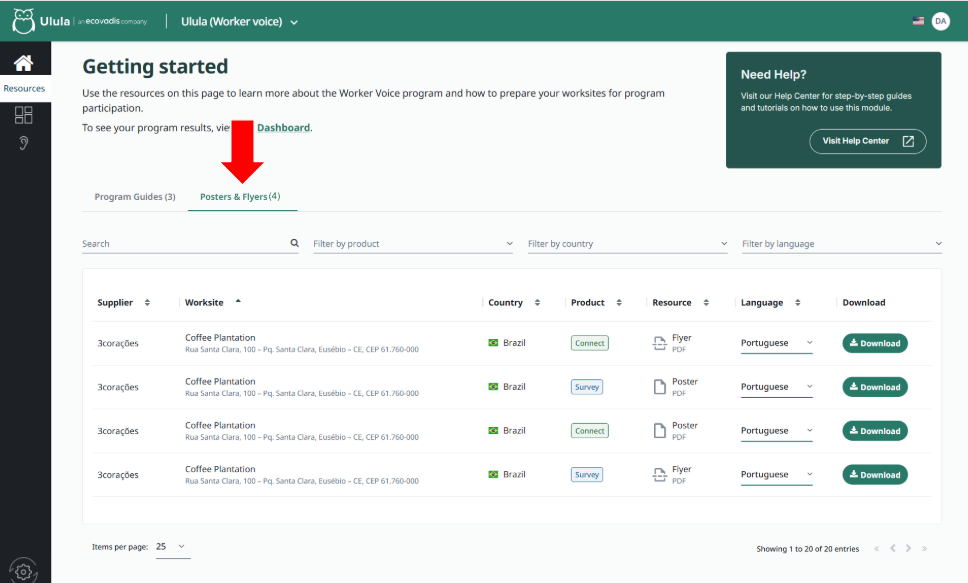Download the Connect Poster PDF
This screenshot has height=583, width=968.
(875, 431)
